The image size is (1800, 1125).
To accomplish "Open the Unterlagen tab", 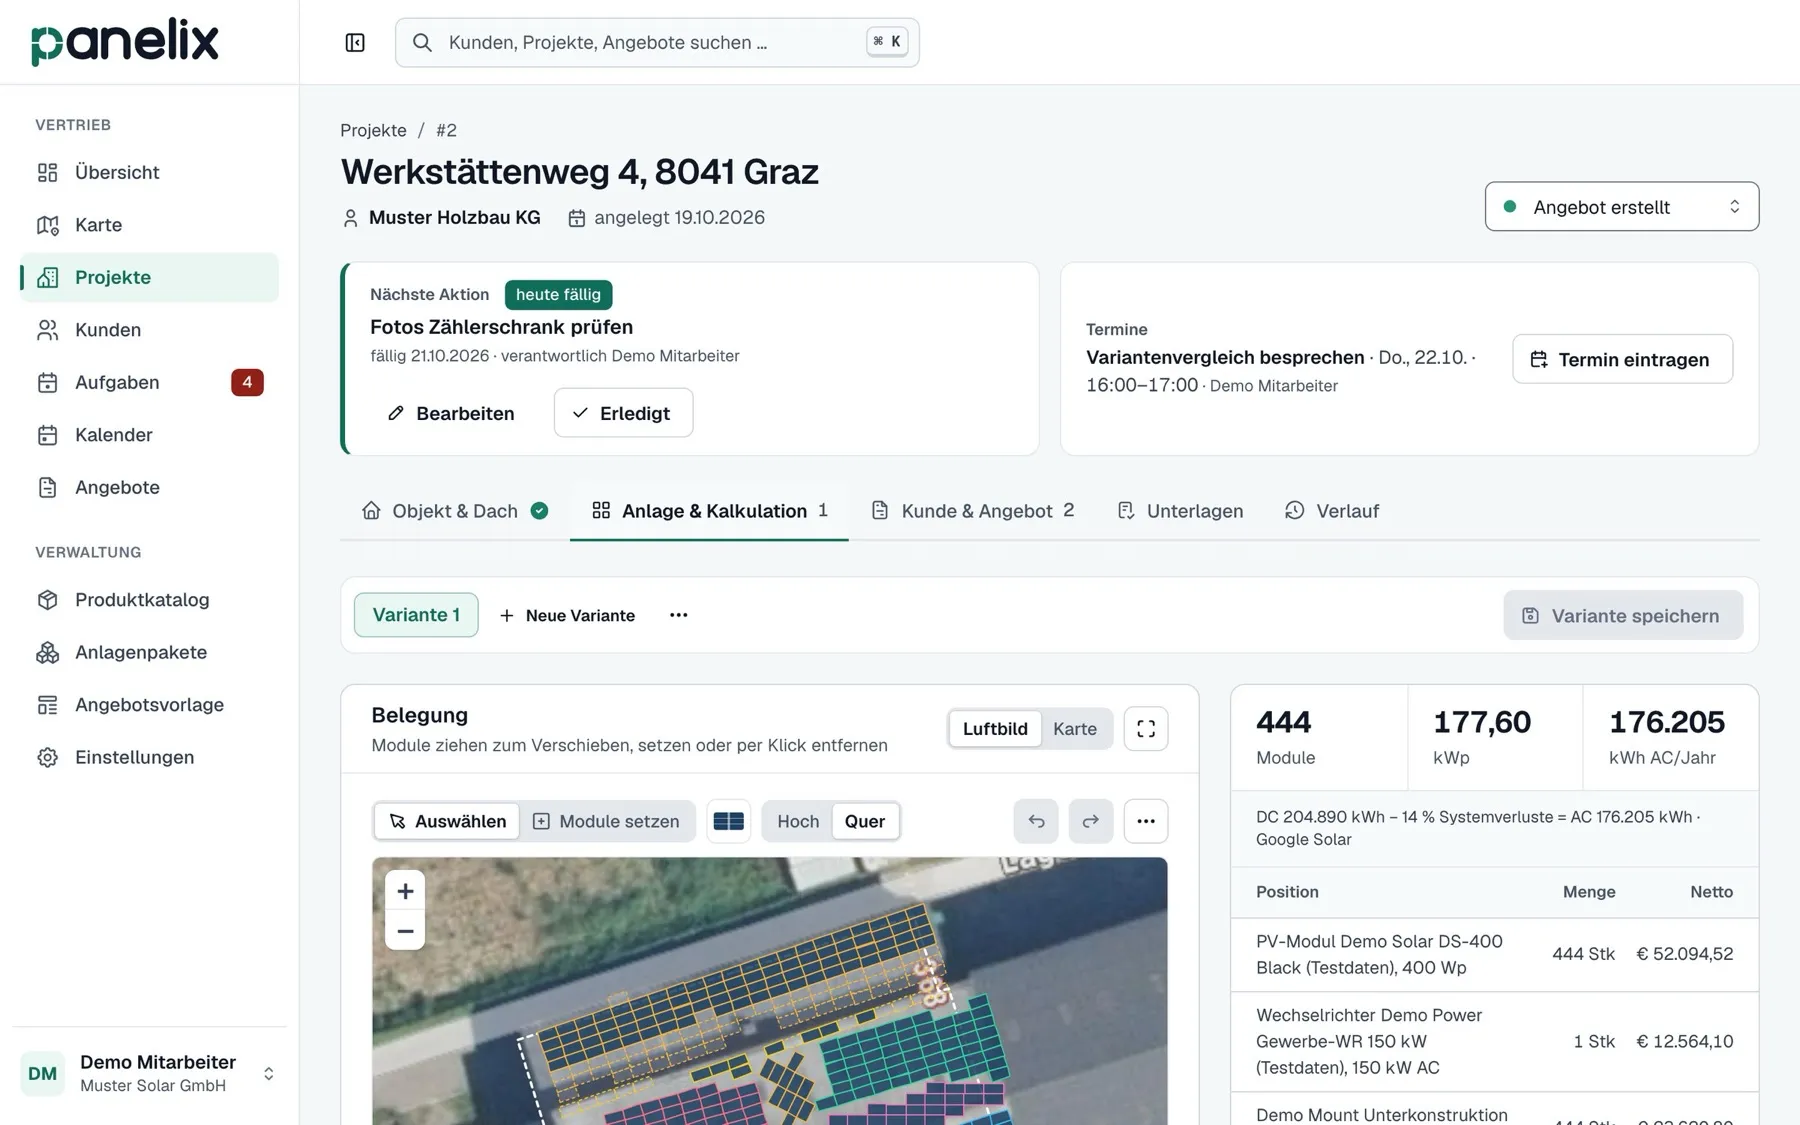I will (x=1180, y=511).
